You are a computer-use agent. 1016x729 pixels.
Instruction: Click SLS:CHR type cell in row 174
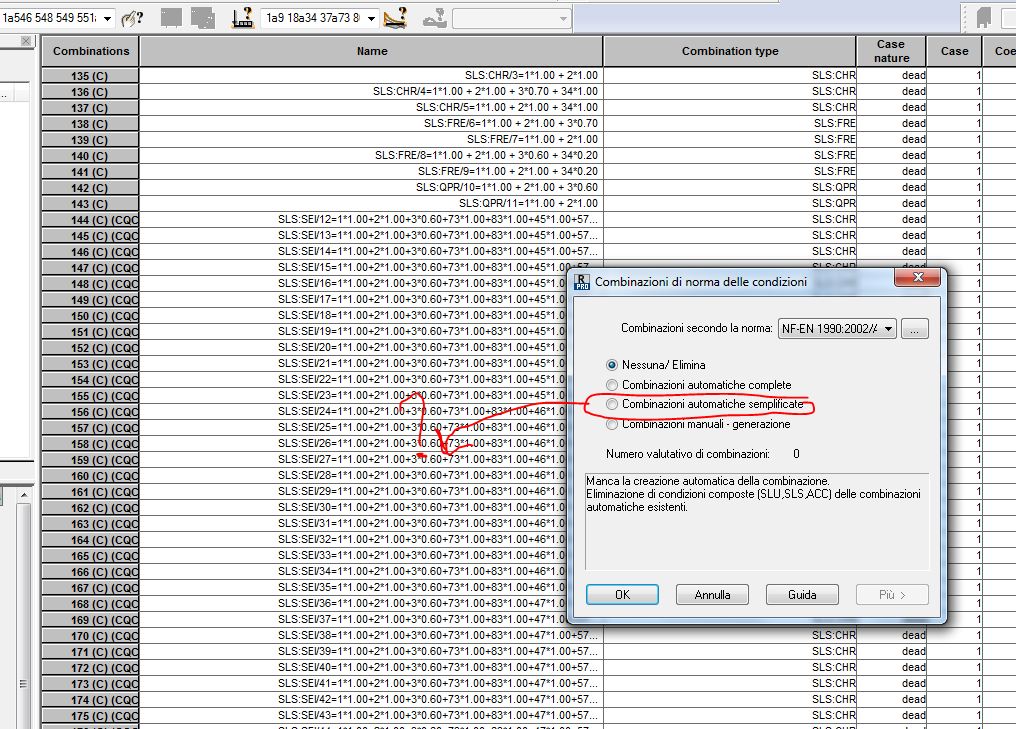pos(730,699)
